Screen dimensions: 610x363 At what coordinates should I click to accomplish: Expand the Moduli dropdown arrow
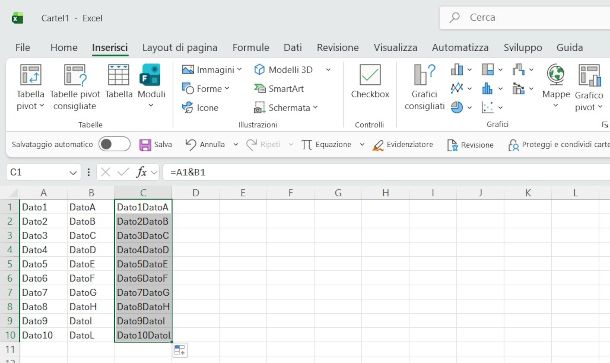[151, 105]
